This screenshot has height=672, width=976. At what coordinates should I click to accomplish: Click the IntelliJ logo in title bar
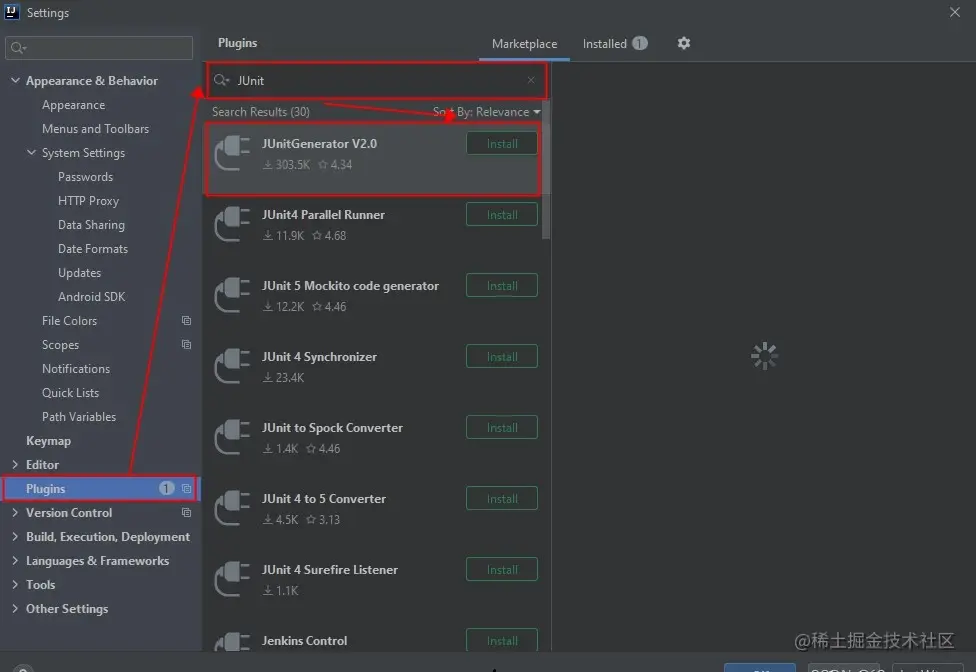[x=12, y=12]
